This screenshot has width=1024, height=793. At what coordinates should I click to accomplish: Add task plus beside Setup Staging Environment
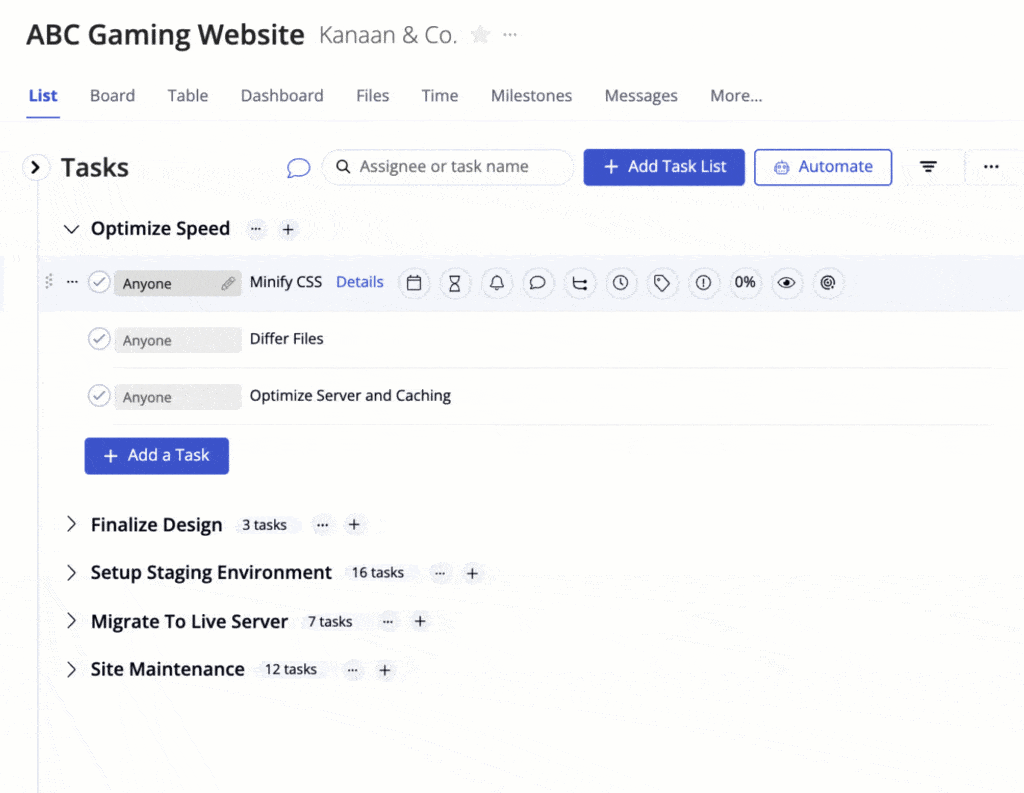click(472, 574)
